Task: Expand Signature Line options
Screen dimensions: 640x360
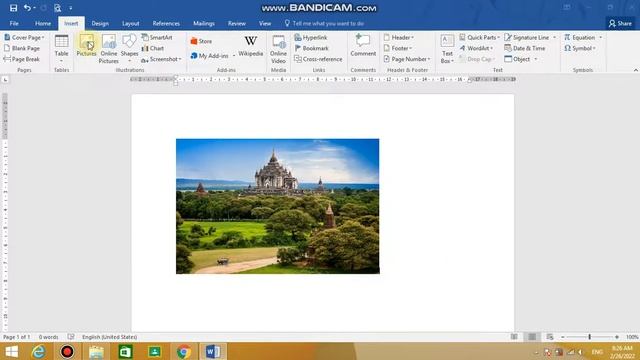Action: 554,38
